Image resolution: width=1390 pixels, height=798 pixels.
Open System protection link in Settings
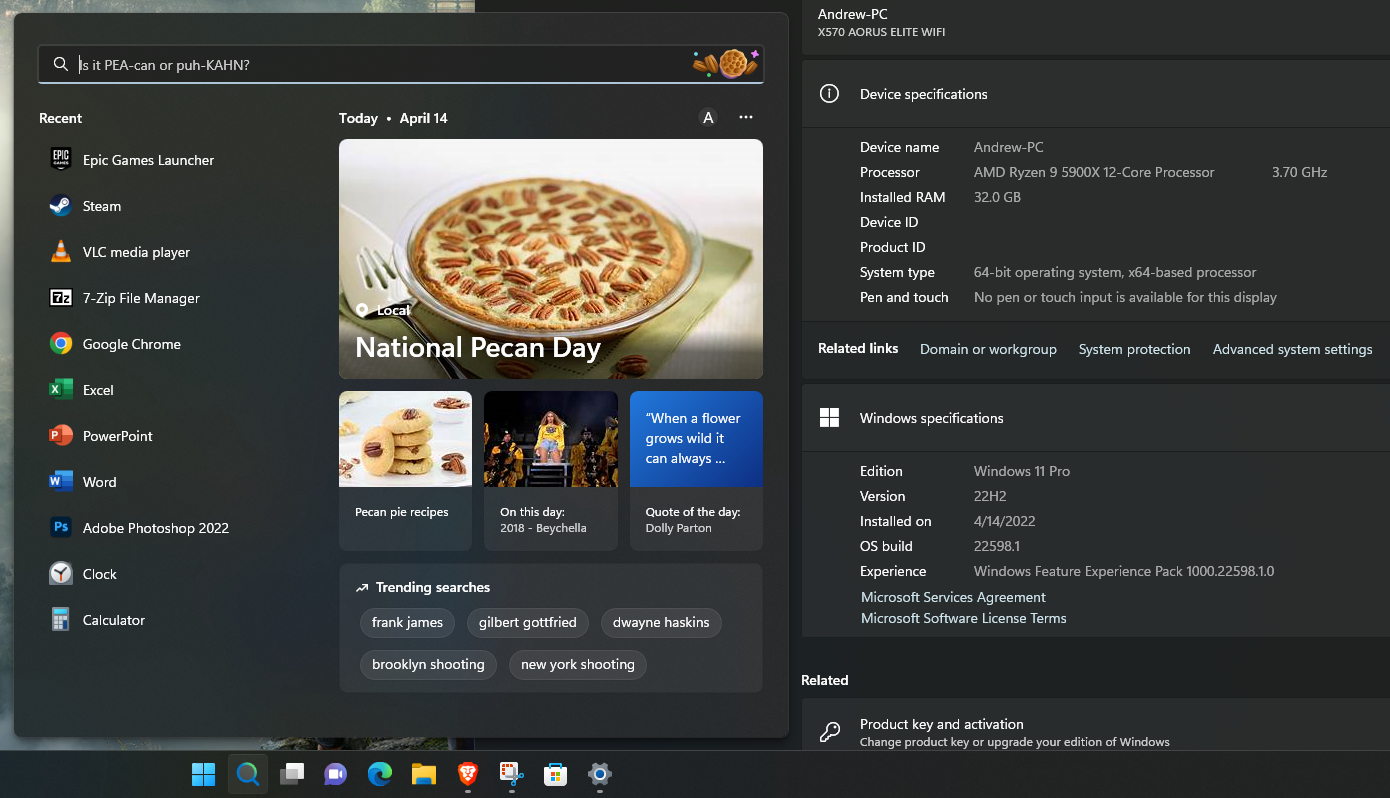1134,349
